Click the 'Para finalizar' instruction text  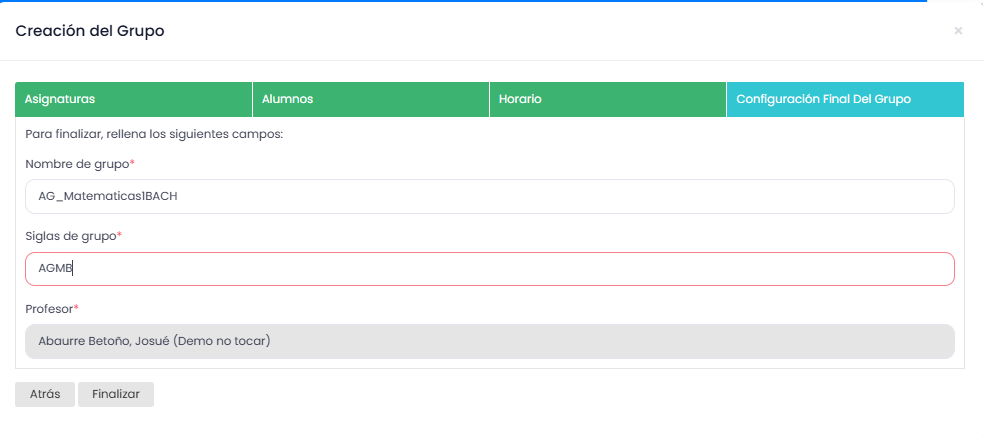(155, 134)
